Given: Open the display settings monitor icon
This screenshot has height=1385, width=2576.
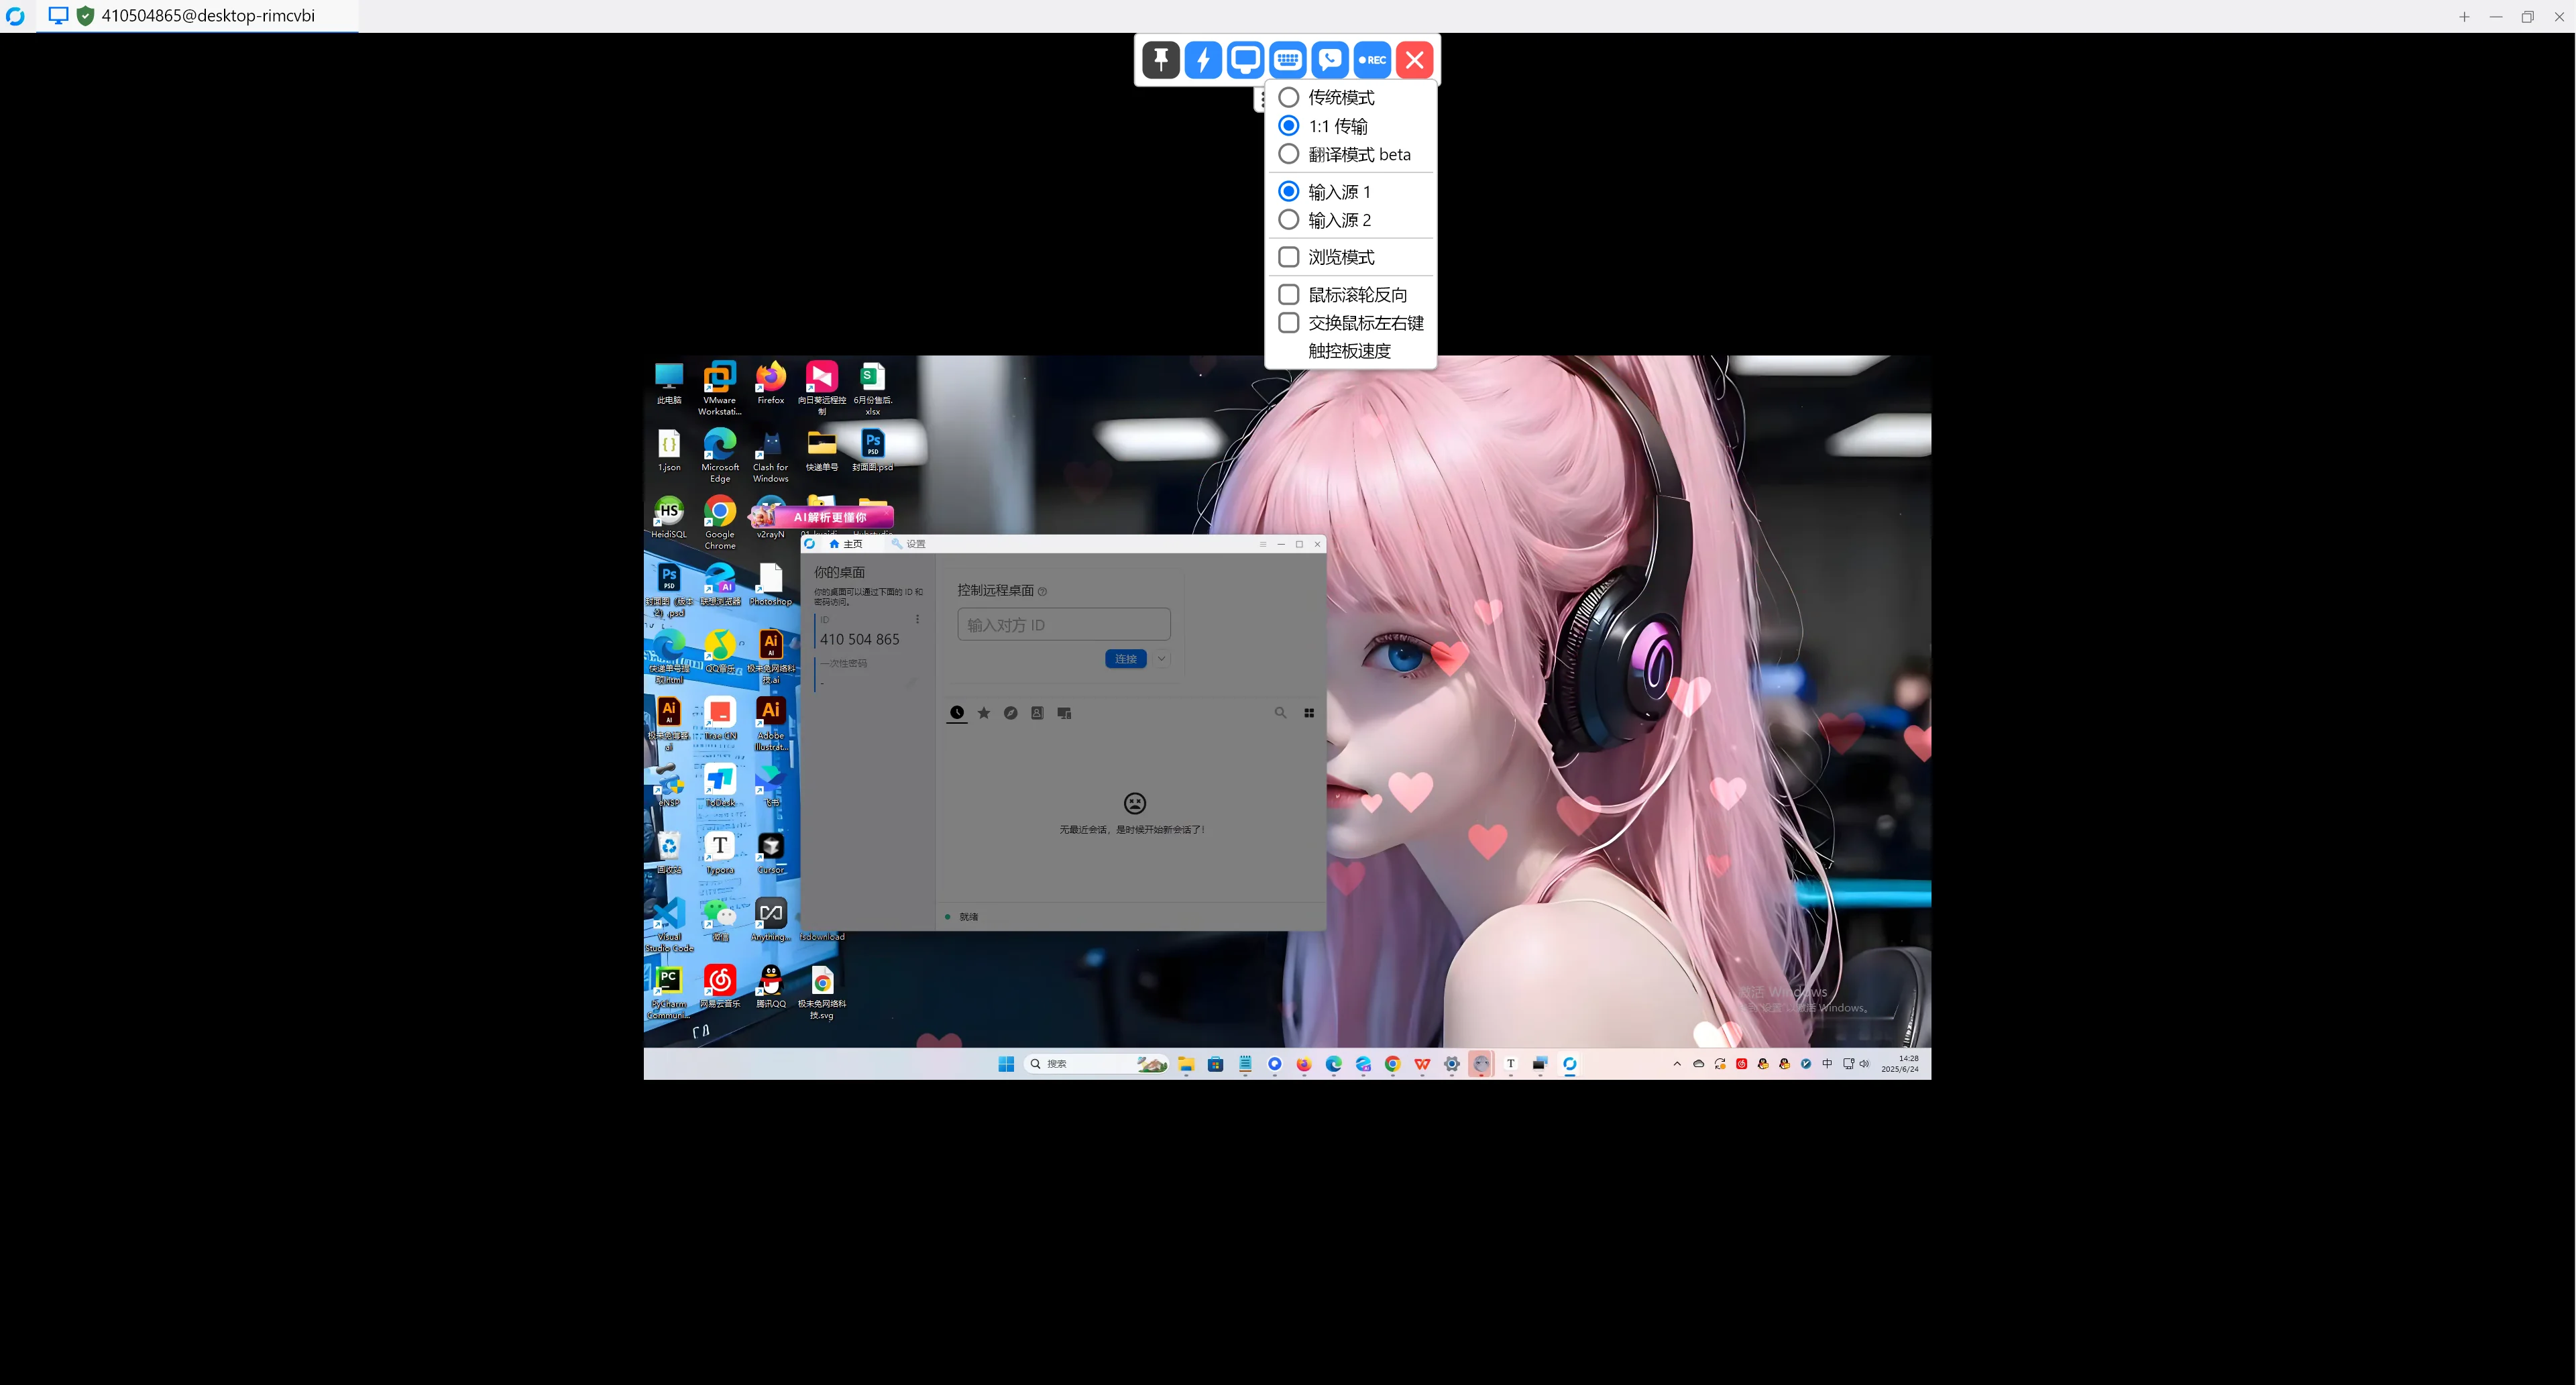Looking at the screenshot, I should [x=1245, y=60].
